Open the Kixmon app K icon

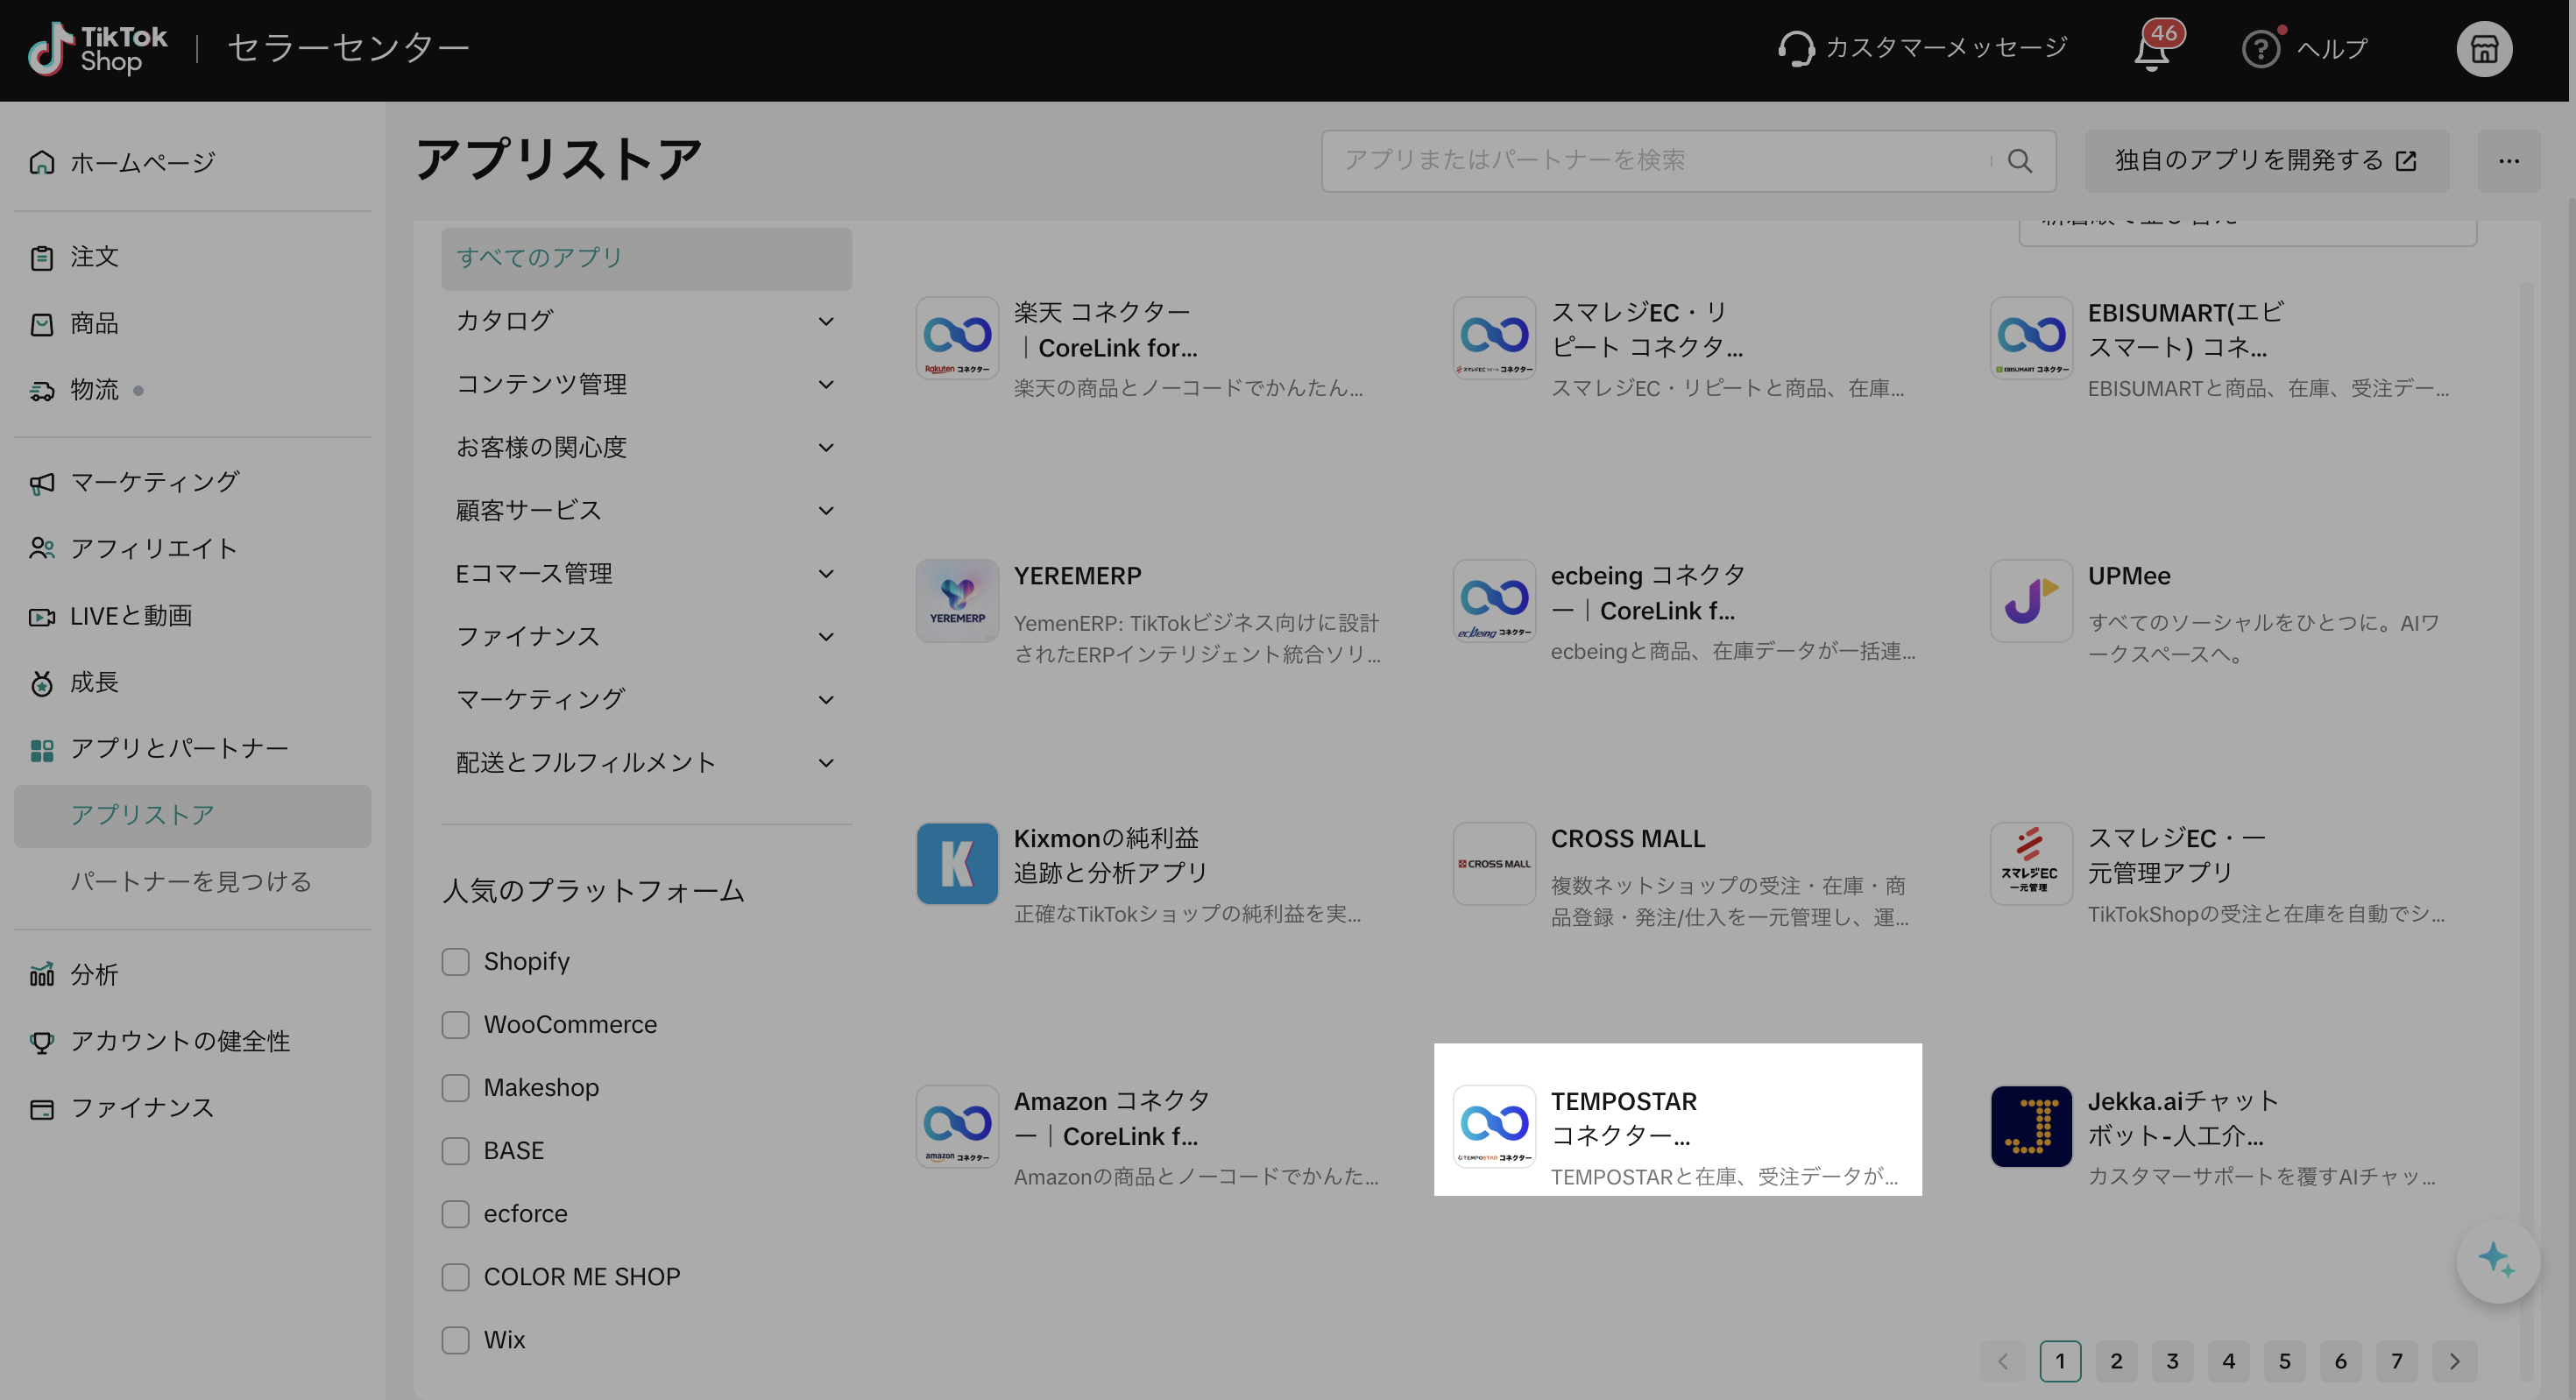coord(957,863)
